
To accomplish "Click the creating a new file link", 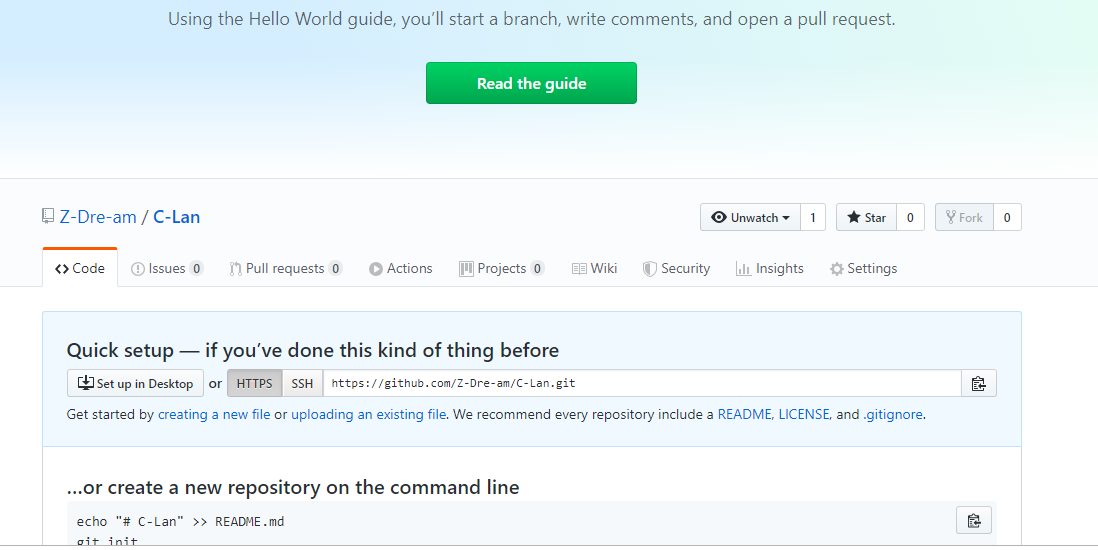I will pyautogui.click(x=214, y=414).
